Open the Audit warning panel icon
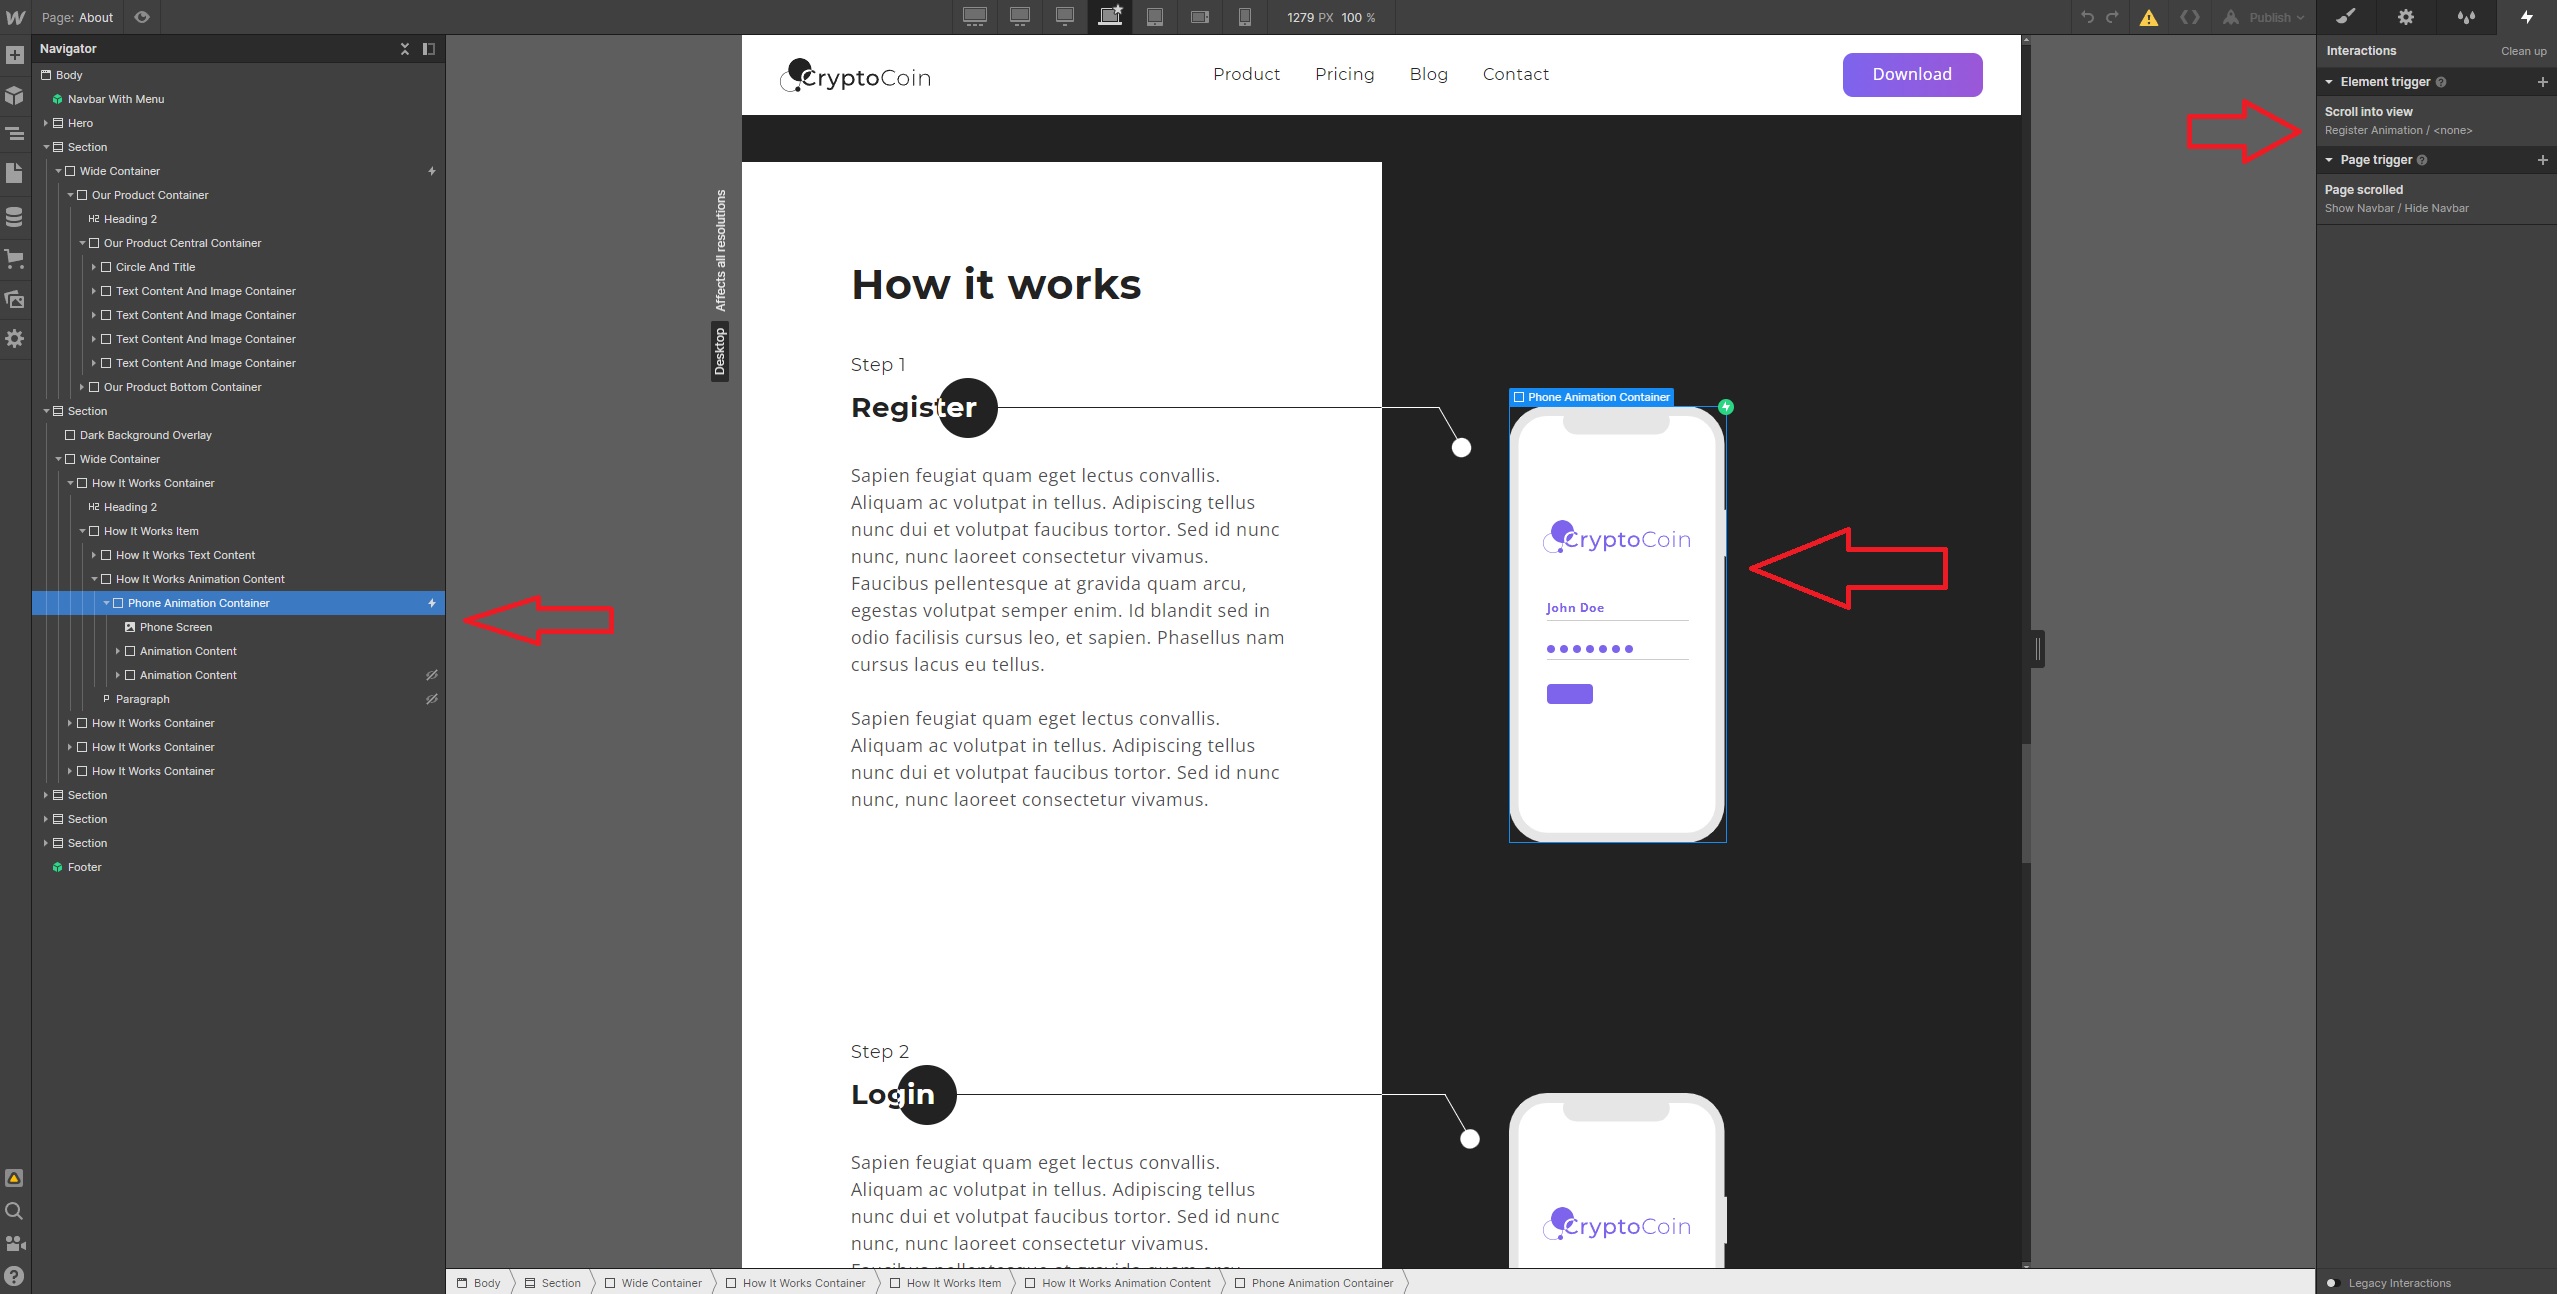This screenshot has height=1294, width=2562. click(x=15, y=1178)
